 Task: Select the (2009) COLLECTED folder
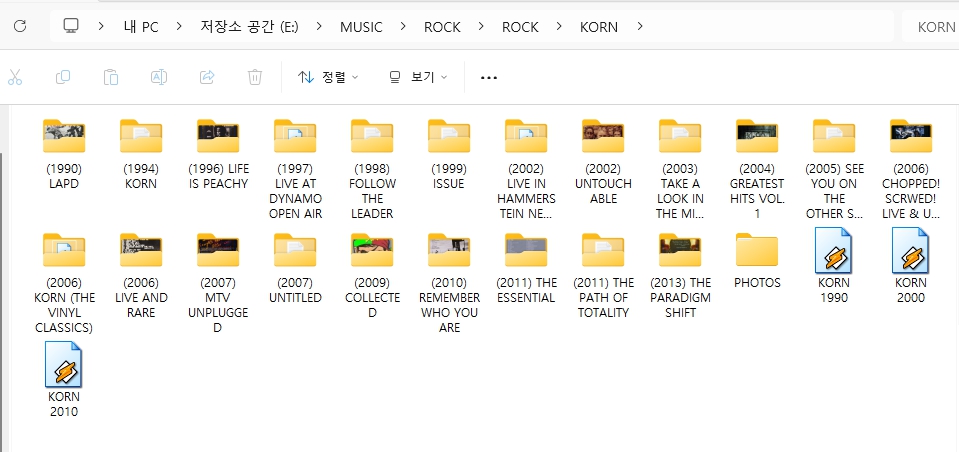(372, 276)
